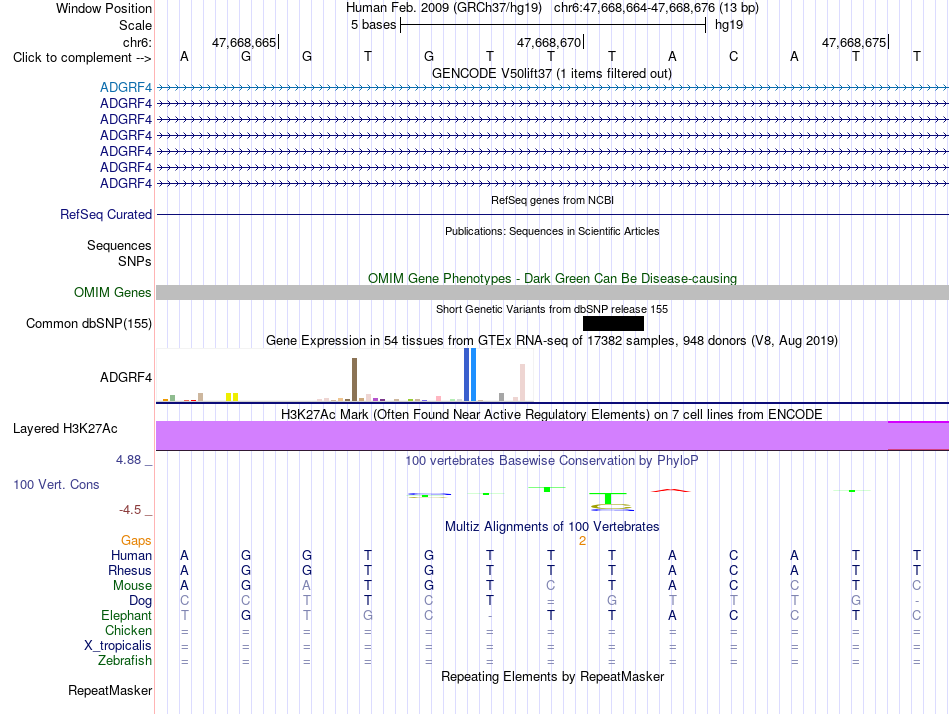Click the yellow GTEx expression bars
Image resolution: width=950 pixels, height=714 pixels.
[x=232, y=397]
